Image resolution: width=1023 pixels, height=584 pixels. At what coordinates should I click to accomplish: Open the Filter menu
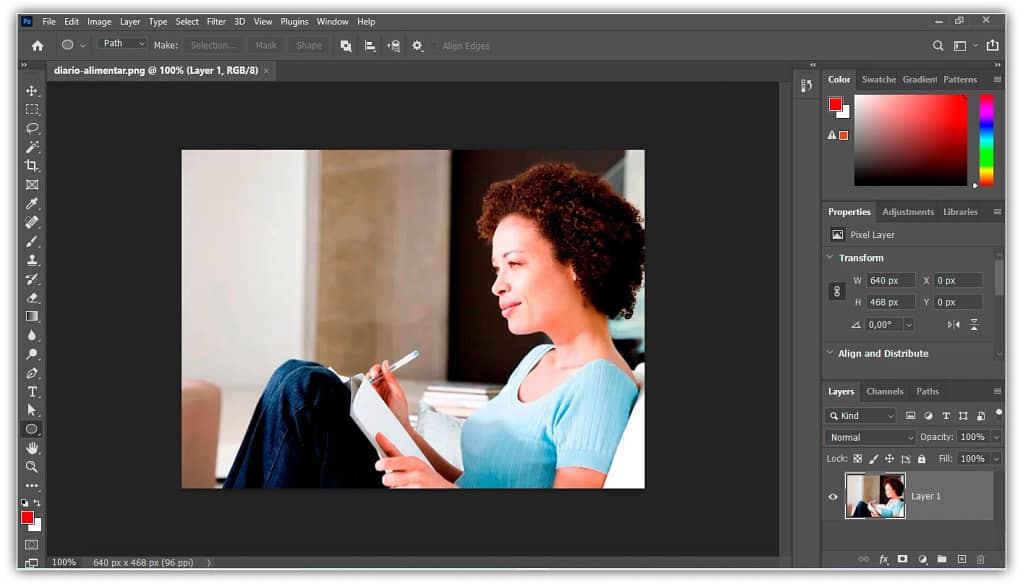[x=216, y=21]
